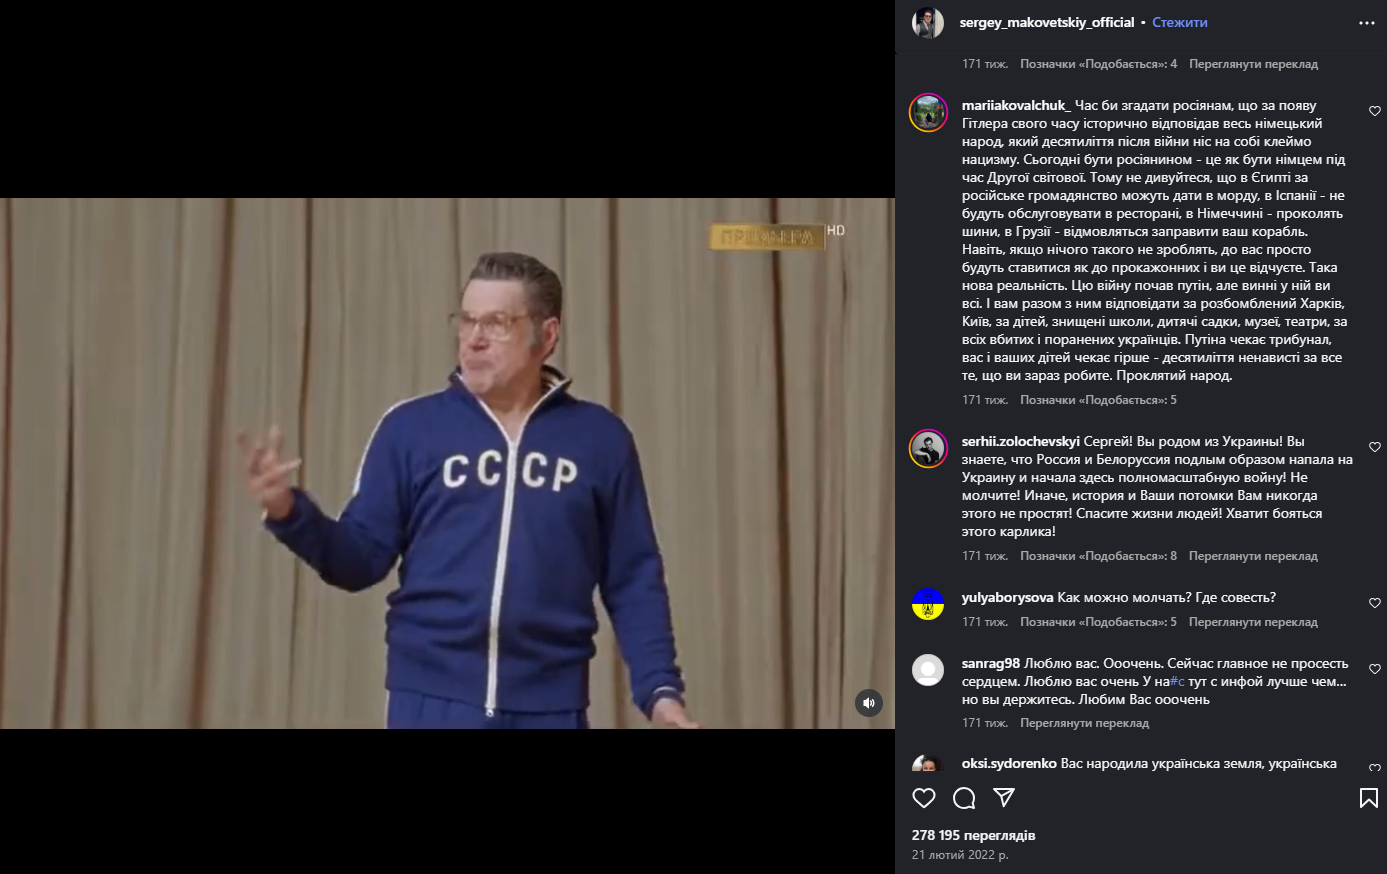Open sergey_makovetskiy_official profile avatar
This screenshot has width=1387, height=874.
tap(928, 22)
